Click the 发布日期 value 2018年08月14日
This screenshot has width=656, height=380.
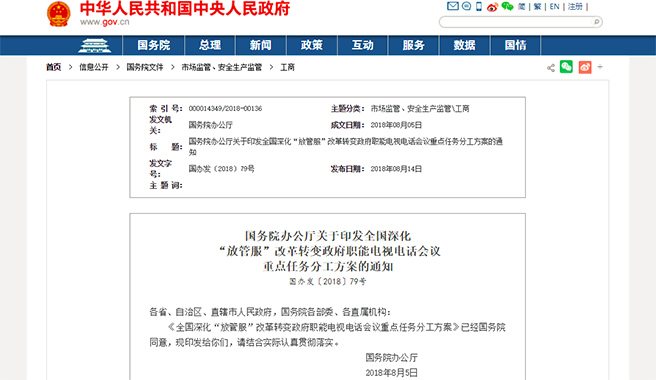[396, 169]
